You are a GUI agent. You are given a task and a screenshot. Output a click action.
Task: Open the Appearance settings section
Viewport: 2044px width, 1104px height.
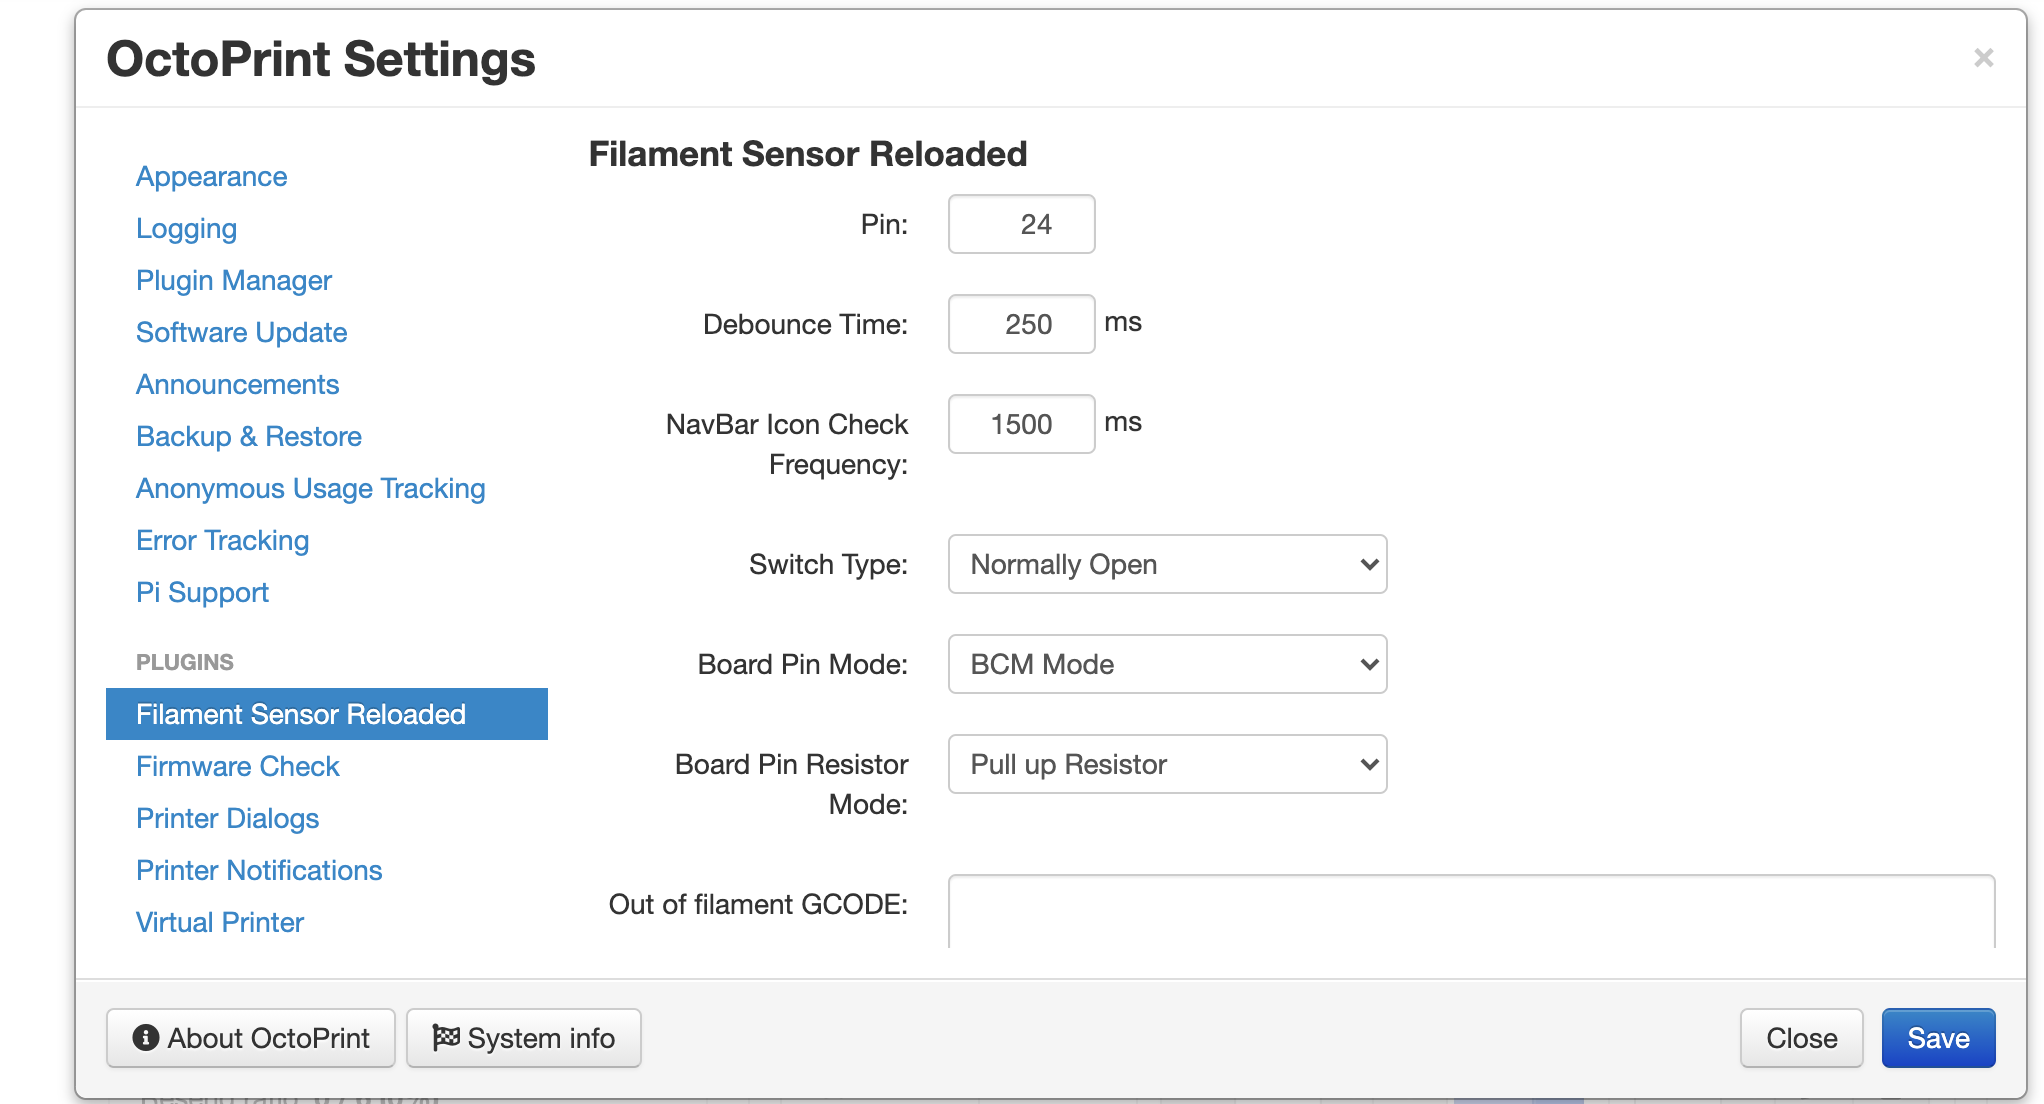point(212,176)
